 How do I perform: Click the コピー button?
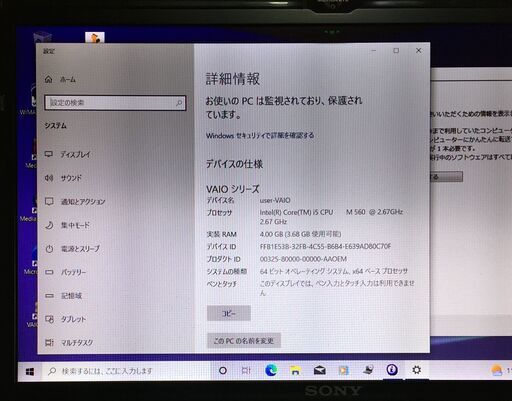coord(229,313)
